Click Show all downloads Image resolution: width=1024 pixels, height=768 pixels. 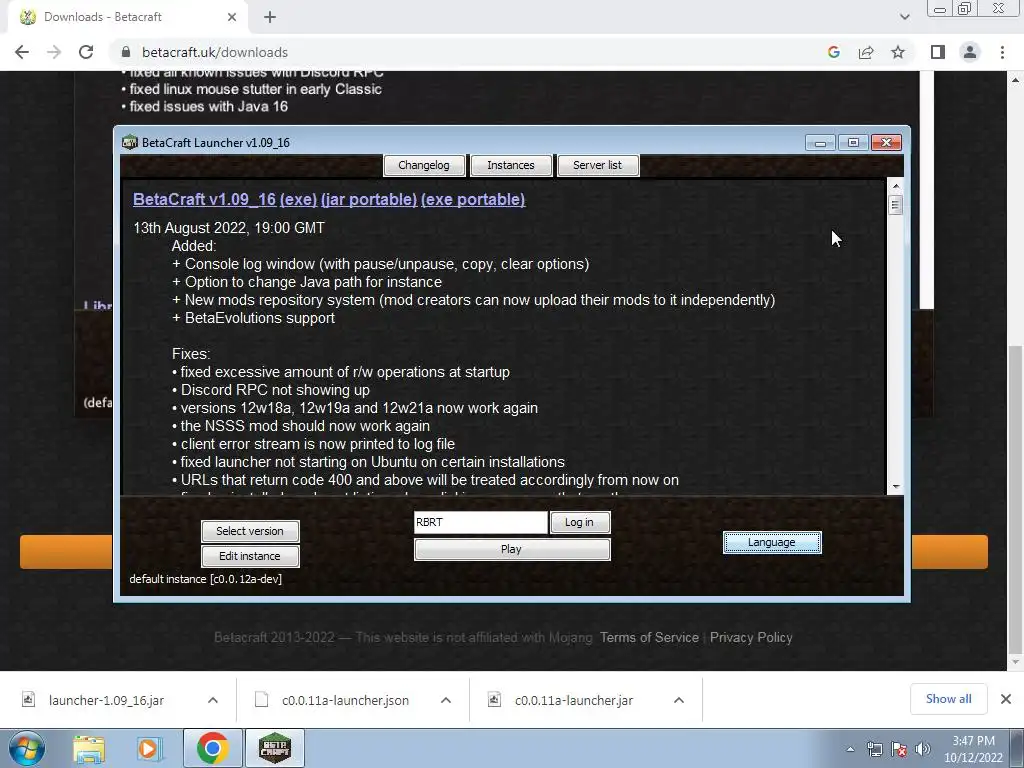(x=948, y=699)
